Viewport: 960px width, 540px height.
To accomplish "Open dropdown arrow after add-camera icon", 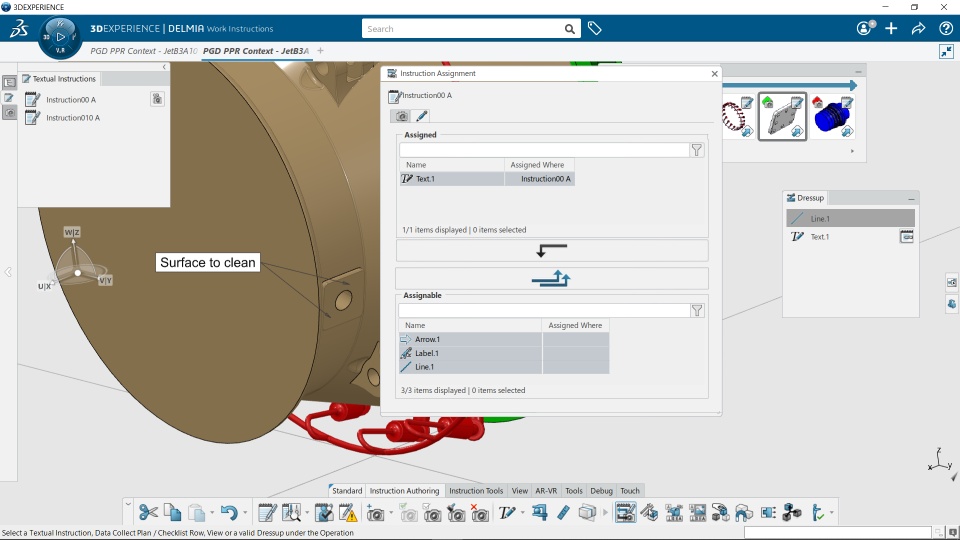I will [391, 513].
